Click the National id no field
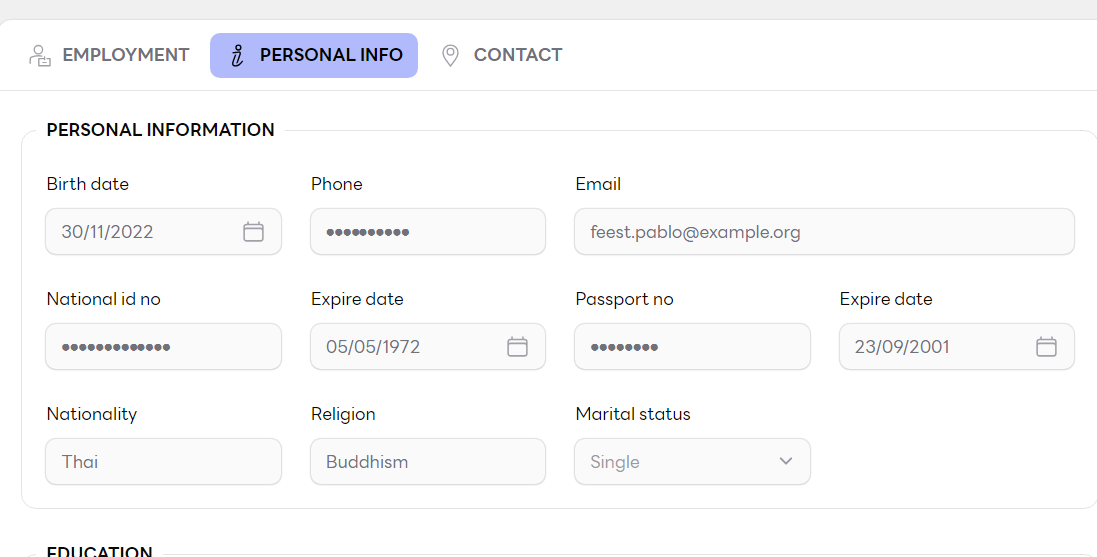Image resolution: width=1097 pixels, height=557 pixels. pos(164,346)
